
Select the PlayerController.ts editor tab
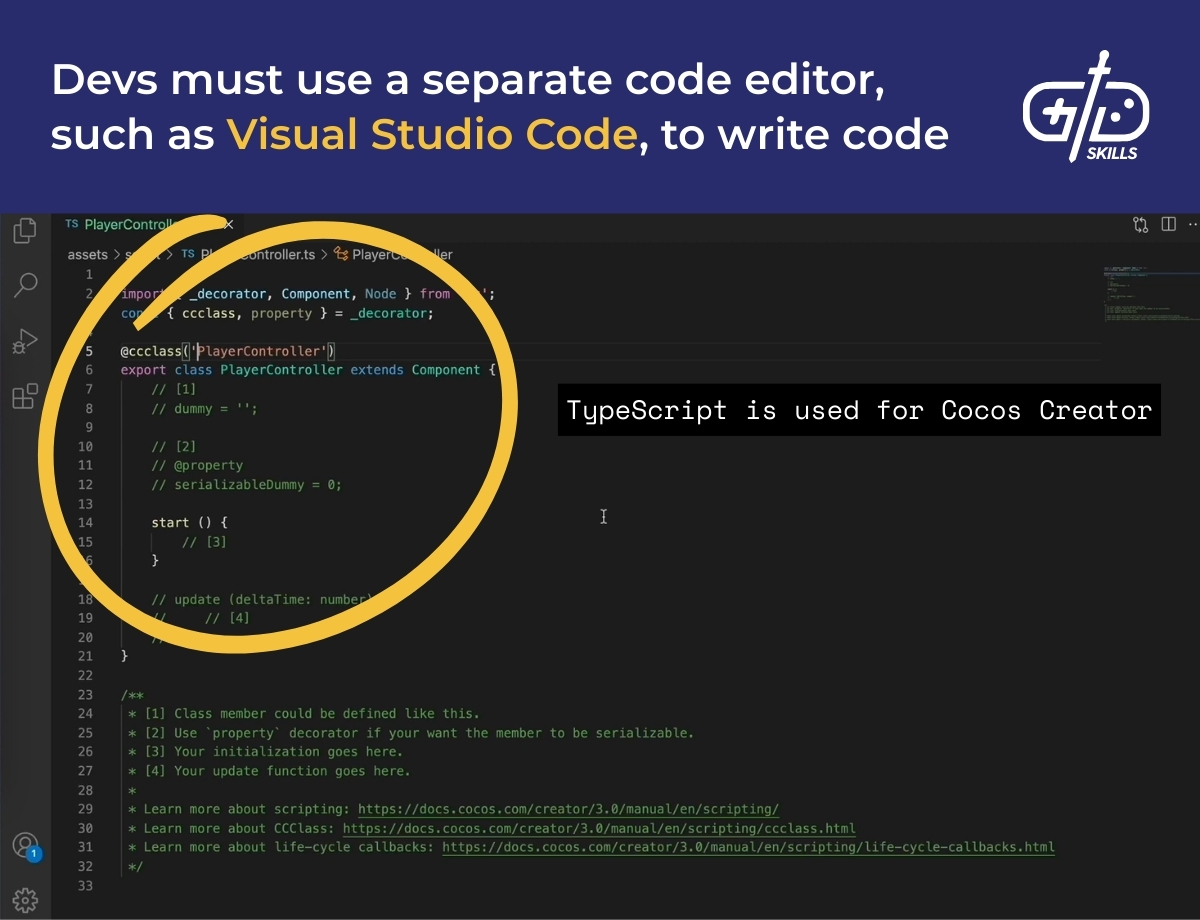(x=130, y=224)
